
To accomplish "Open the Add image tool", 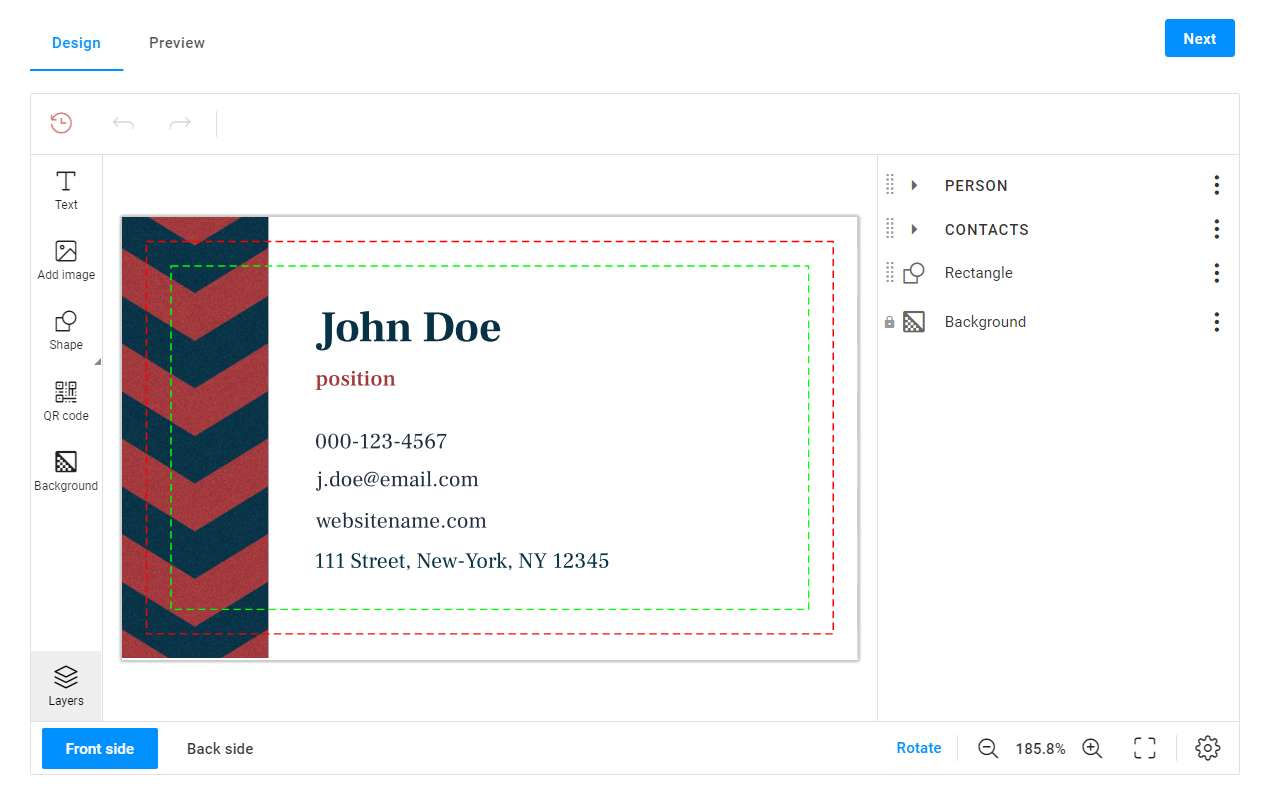I will pos(65,260).
